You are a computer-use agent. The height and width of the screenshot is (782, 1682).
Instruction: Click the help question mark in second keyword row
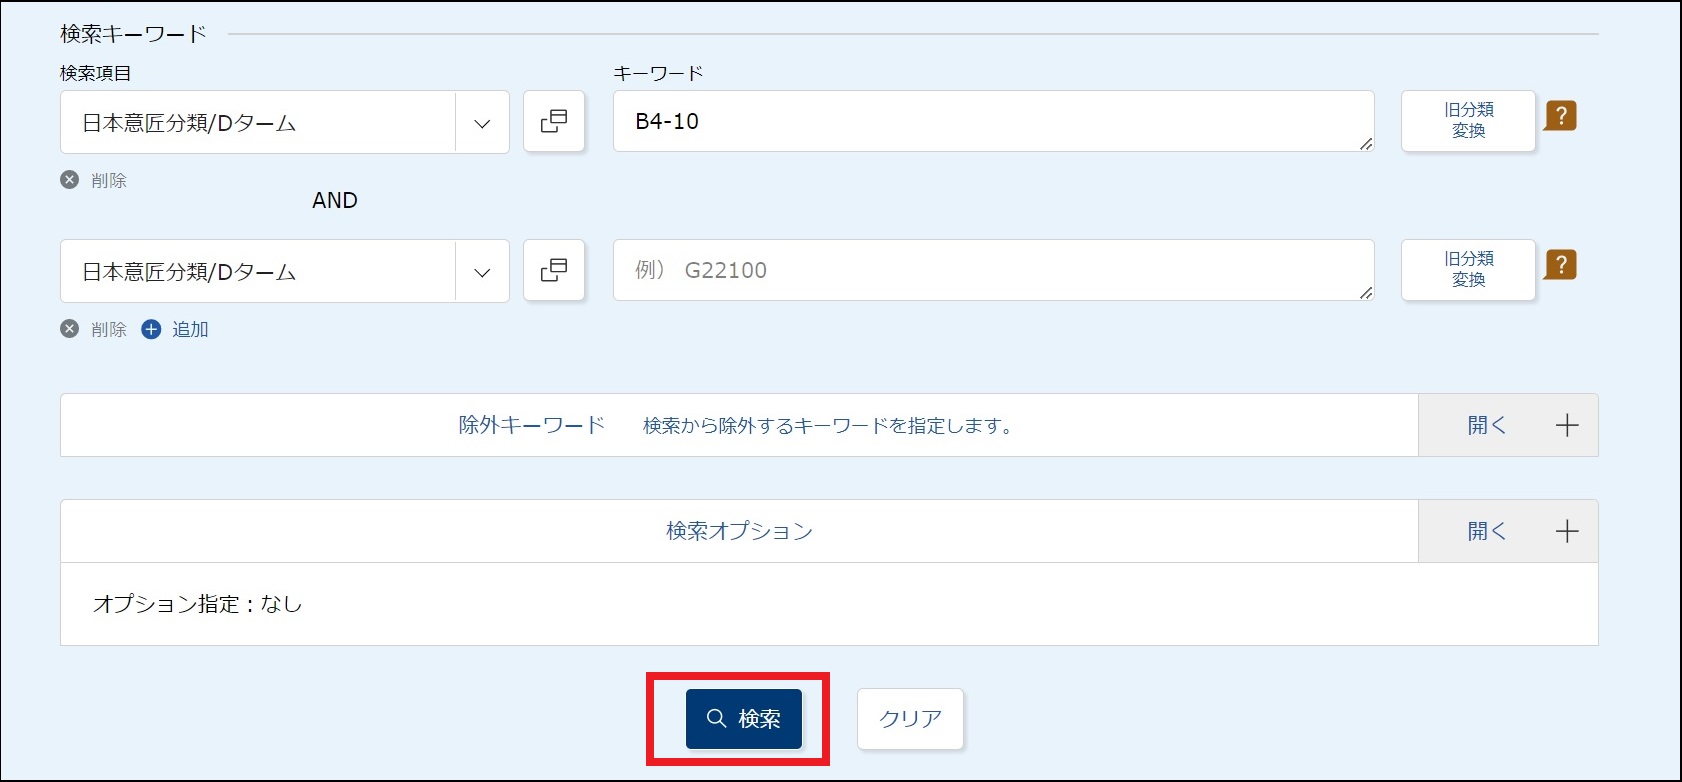1560,265
